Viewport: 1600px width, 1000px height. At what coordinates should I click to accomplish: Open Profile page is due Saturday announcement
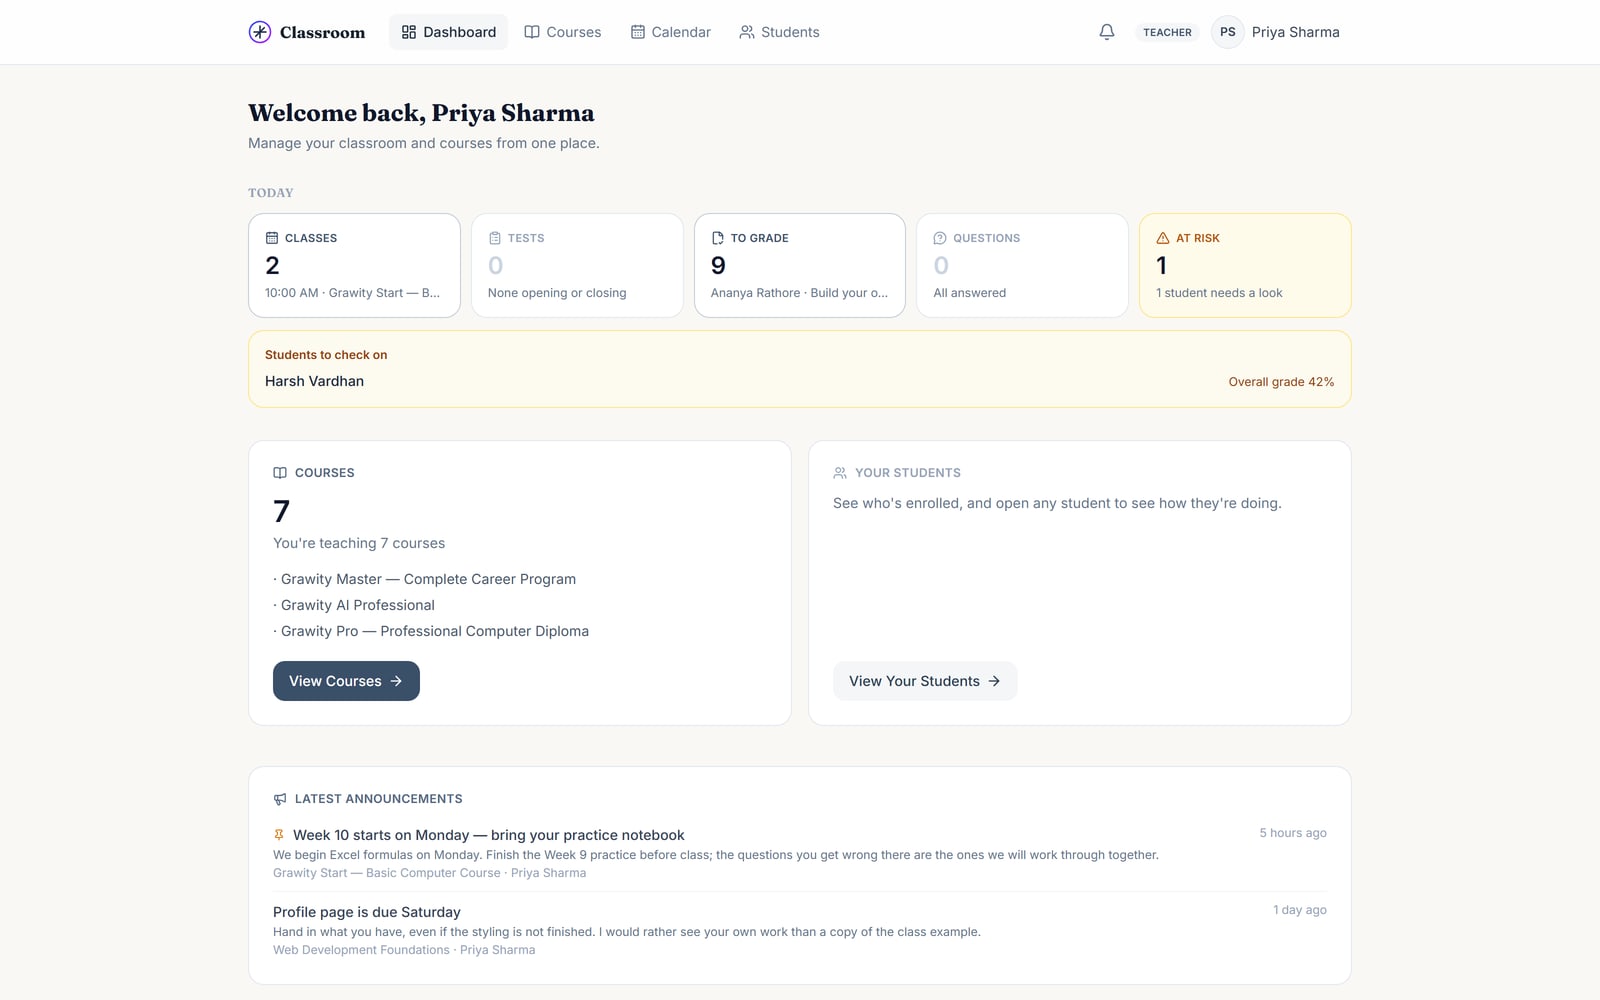[367, 912]
